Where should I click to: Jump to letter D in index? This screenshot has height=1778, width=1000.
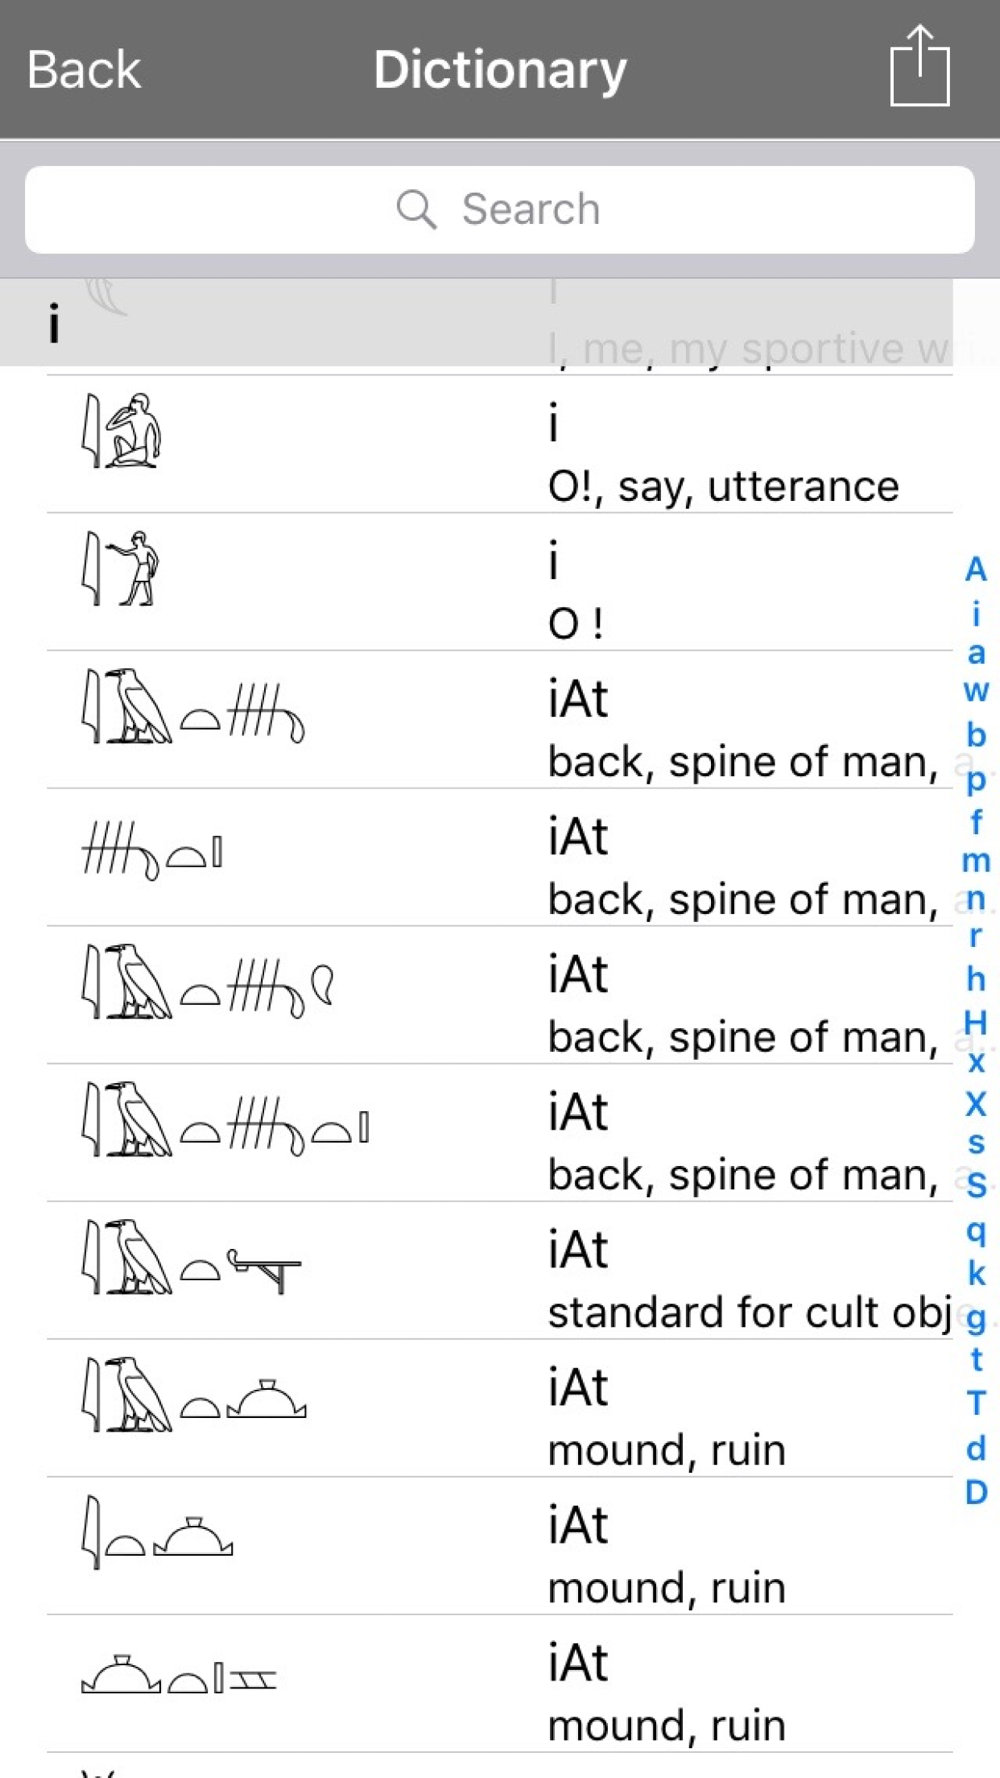click(976, 1492)
